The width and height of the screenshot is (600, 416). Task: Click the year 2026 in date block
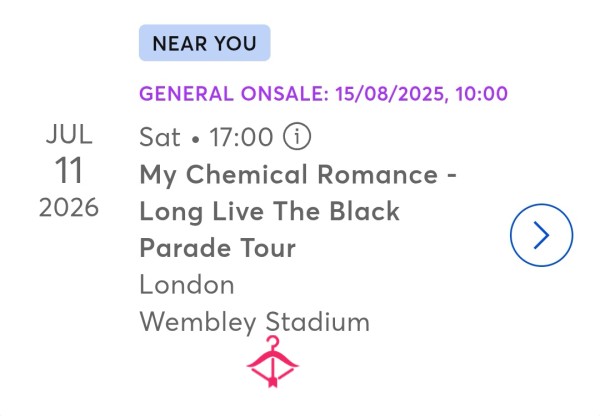[x=69, y=208]
